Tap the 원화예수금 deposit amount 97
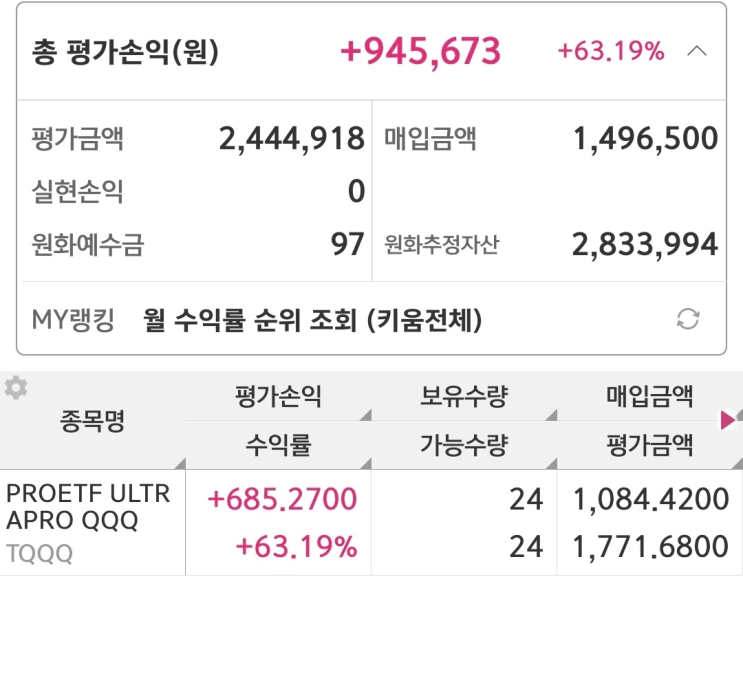Viewport: 743px width, 676px height. click(348, 244)
